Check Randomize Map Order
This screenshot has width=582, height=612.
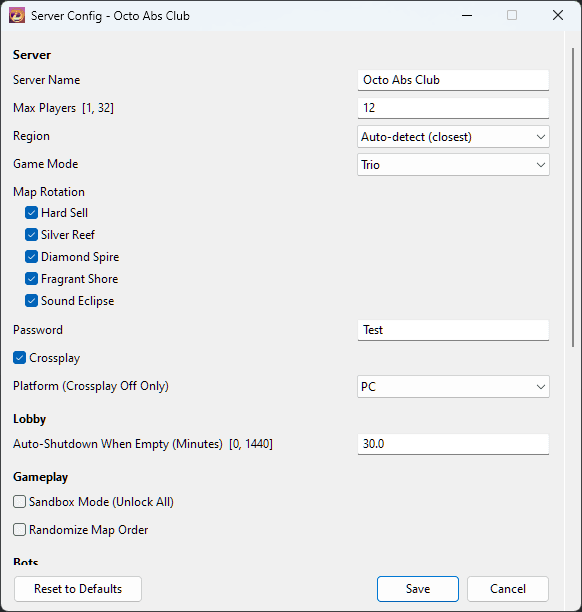pyautogui.click(x=20, y=530)
